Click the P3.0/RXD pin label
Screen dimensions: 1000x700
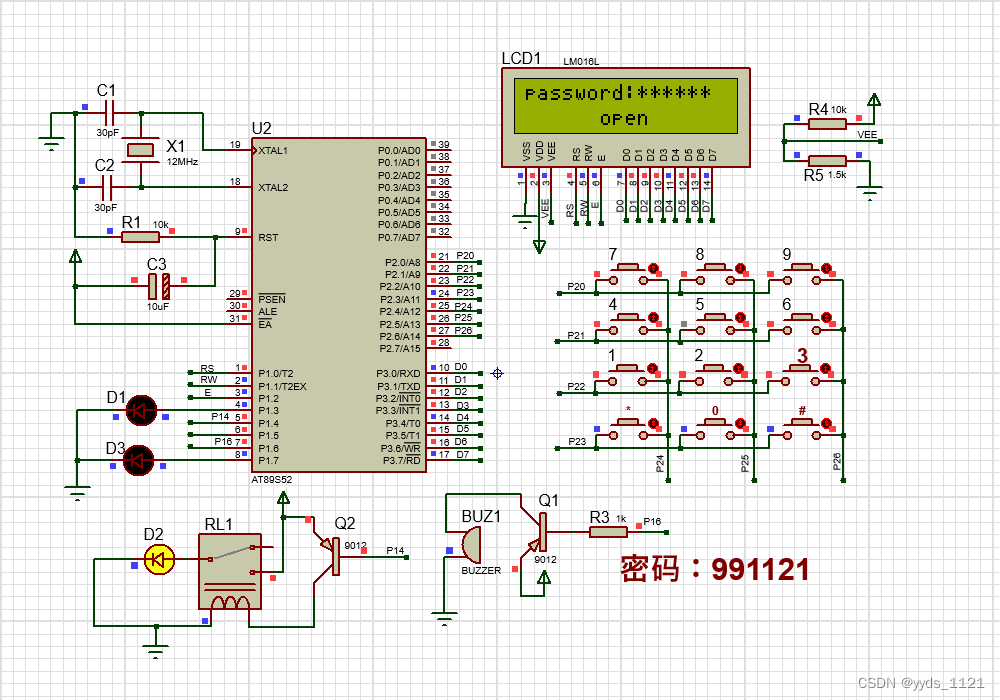[x=399, y=374]
